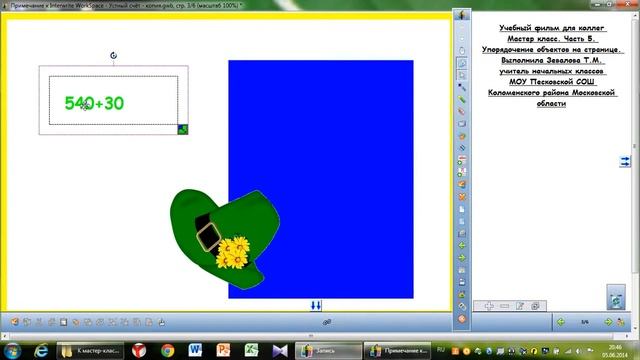Click the volume icon in system tray
640x360 pixels.
(x=579, y=351)
